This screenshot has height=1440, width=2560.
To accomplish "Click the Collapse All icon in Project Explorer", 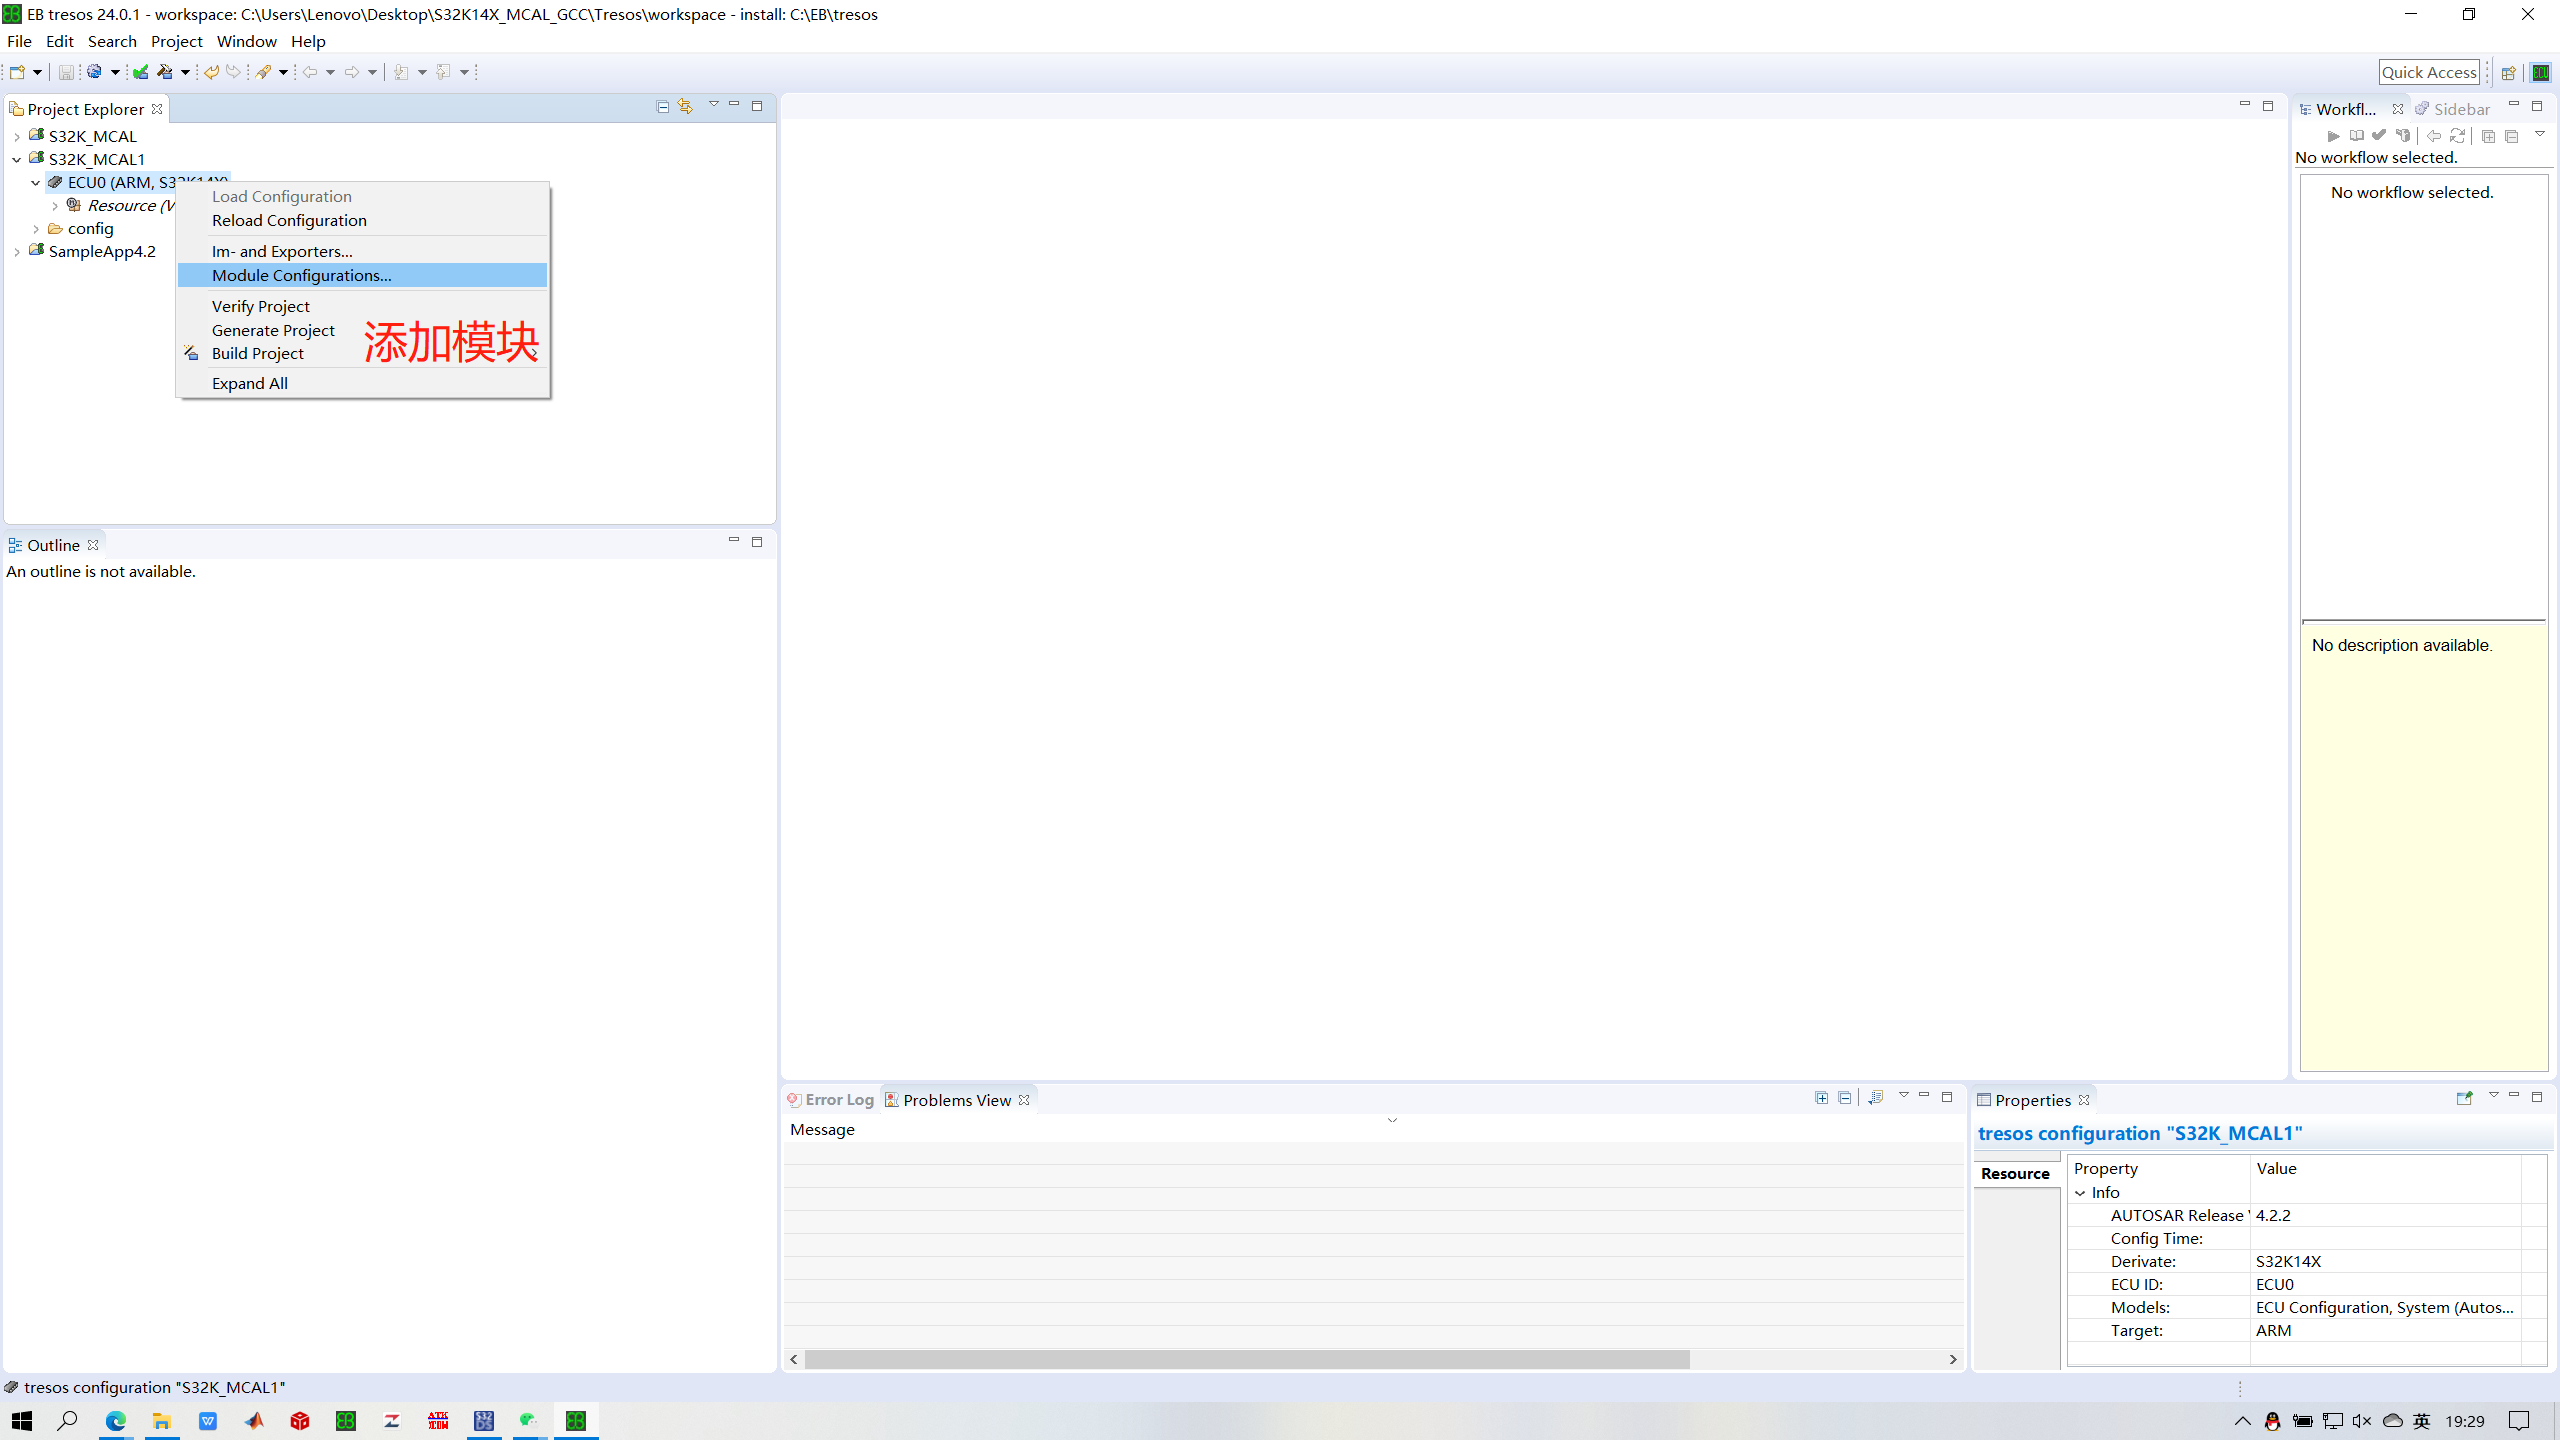I will tap(662, 106).
